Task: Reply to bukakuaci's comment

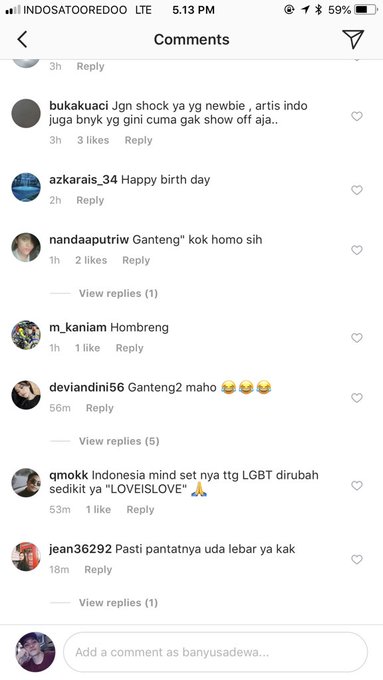Action: click(138, 140)
